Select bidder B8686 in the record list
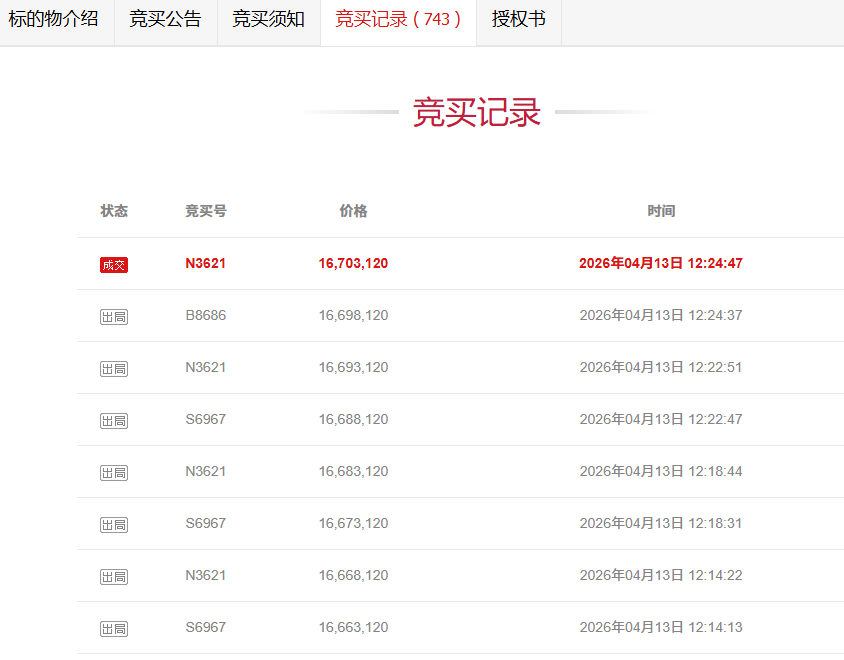The image size is (844, 660). [x=206, y=315]
